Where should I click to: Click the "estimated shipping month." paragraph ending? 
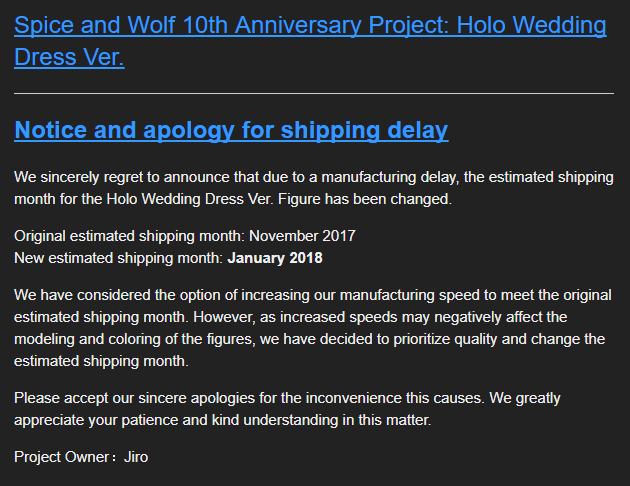(101, 361)
